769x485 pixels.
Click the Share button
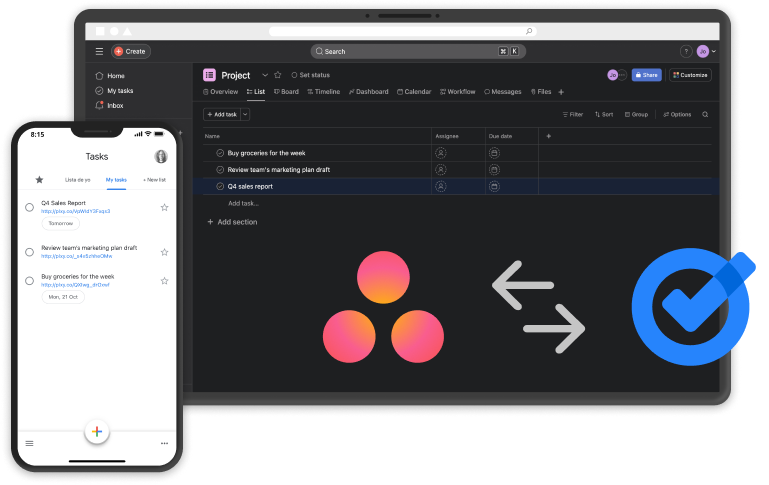646,75
